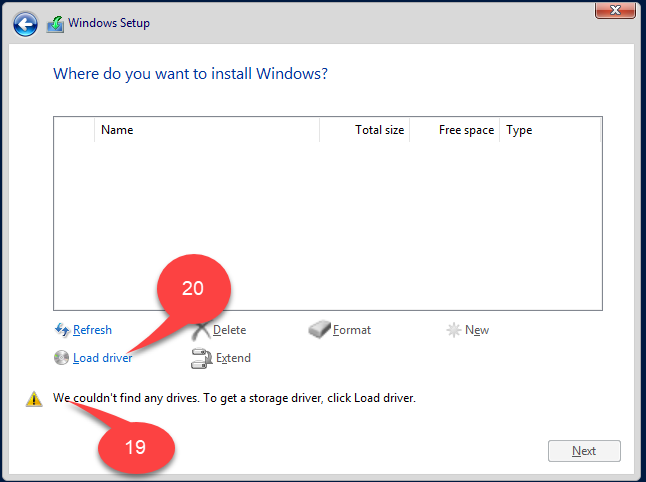
Task: Click the "We couldn't find any drives" message
Action: coord(234,398)
